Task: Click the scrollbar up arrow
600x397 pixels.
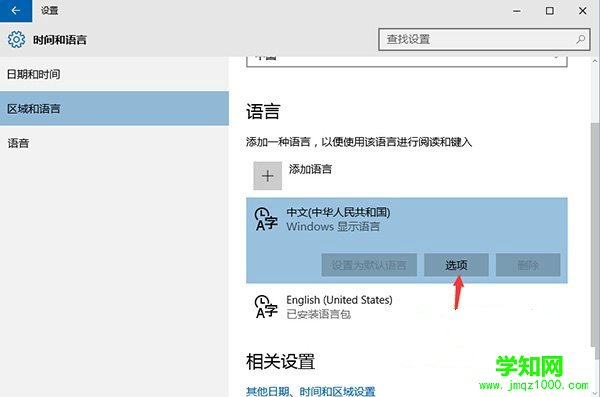Action: [x=595, y=61]
